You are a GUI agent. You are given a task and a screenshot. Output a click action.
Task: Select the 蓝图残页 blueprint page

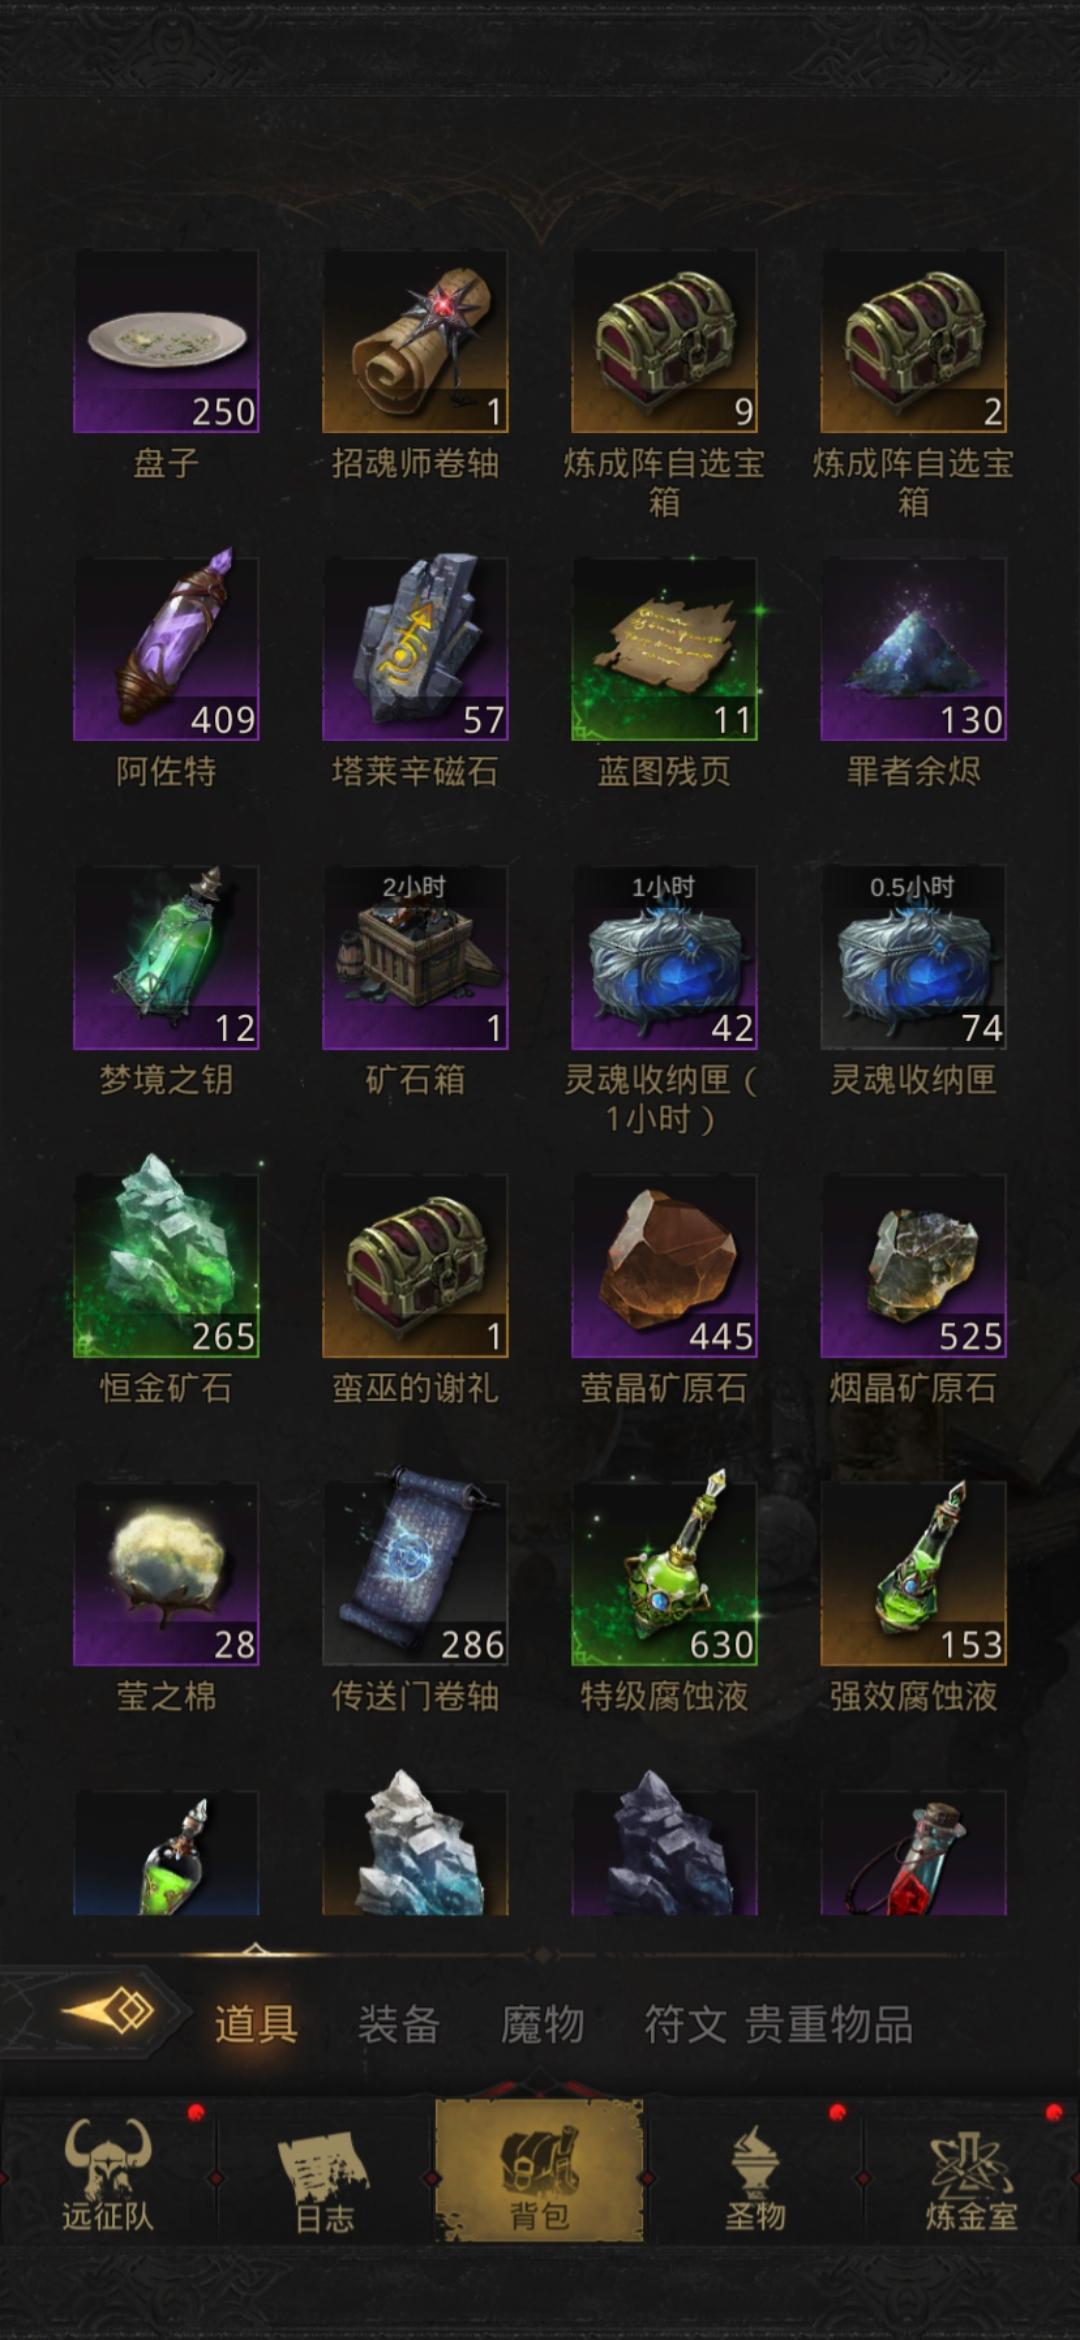point(664,649)
